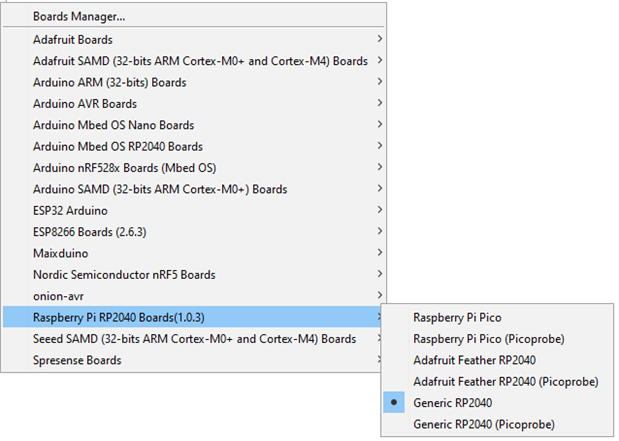This screenshot has height=441, width=619.
Task: Open ESP32 Arduino submenu
Action: tap(194, 210)
